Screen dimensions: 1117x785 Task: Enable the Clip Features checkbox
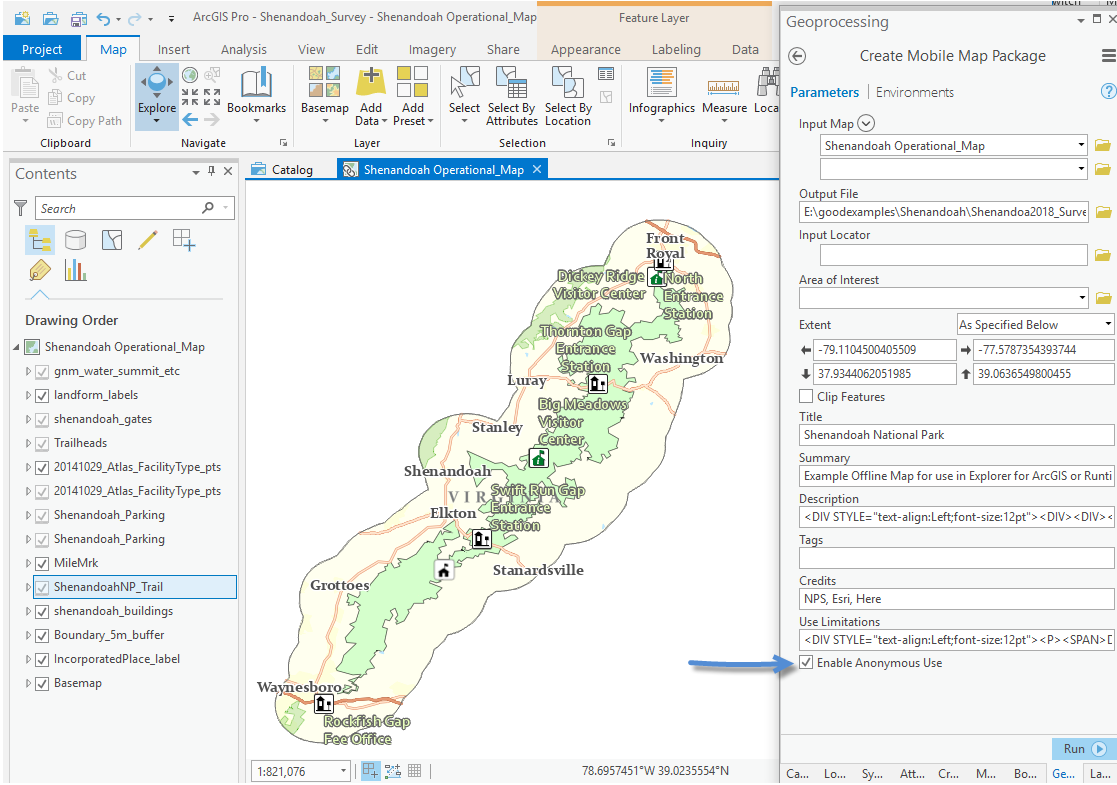tap(806, 397)
